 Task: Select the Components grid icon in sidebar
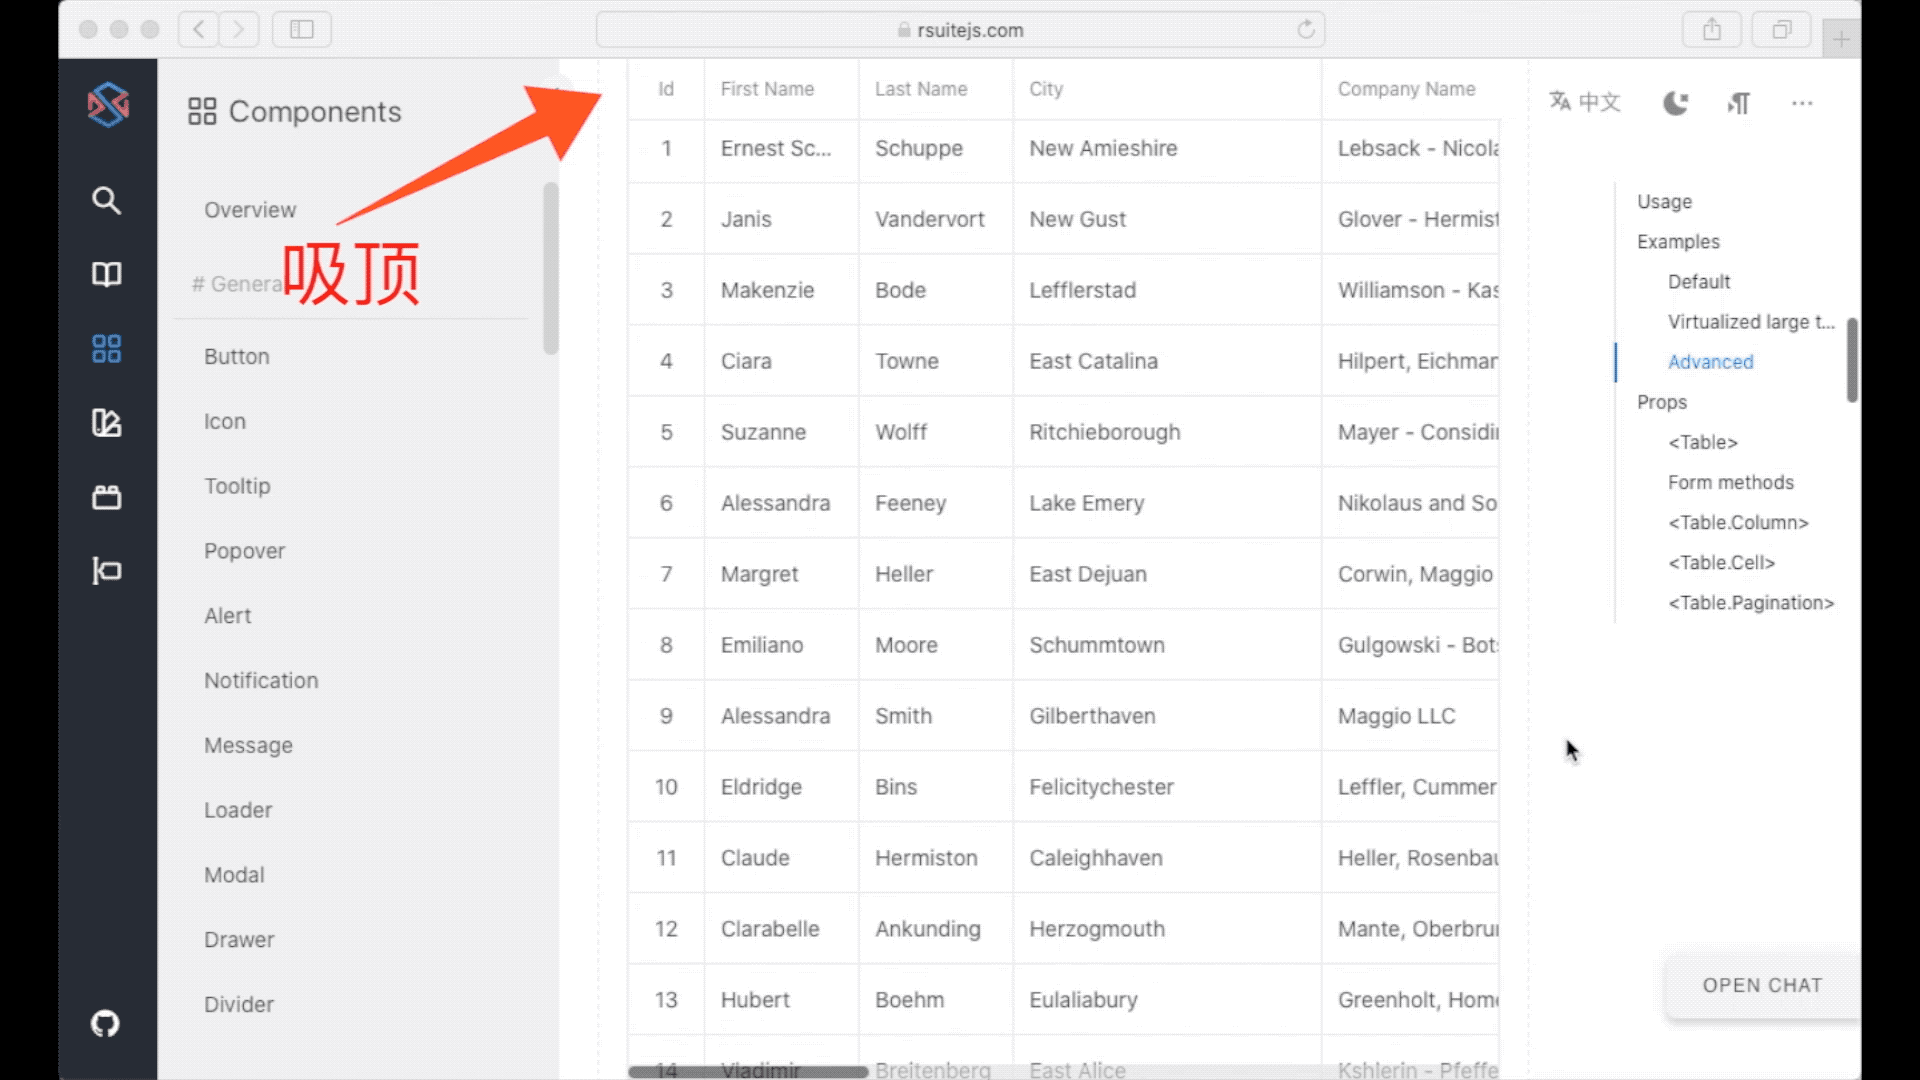pyautogui.click(x=105, y=349)
